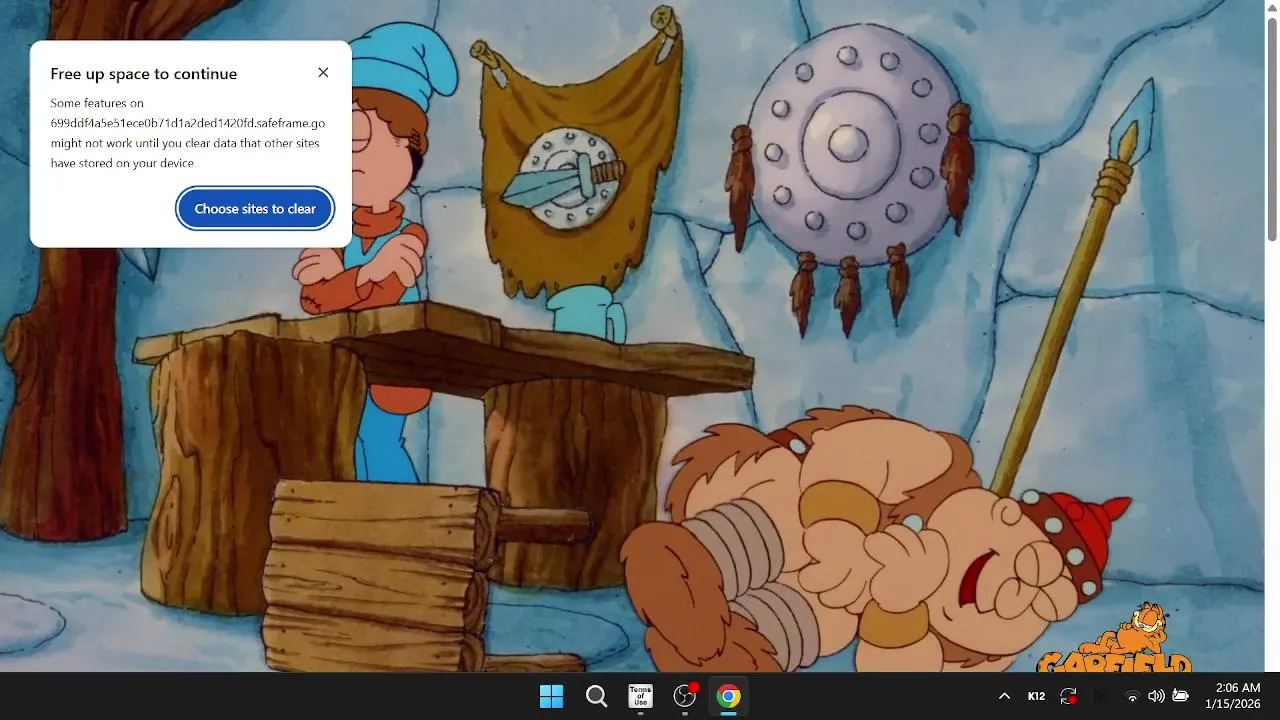Close the Free up space popup
The image size is (1280, 720).
(323, 73)
